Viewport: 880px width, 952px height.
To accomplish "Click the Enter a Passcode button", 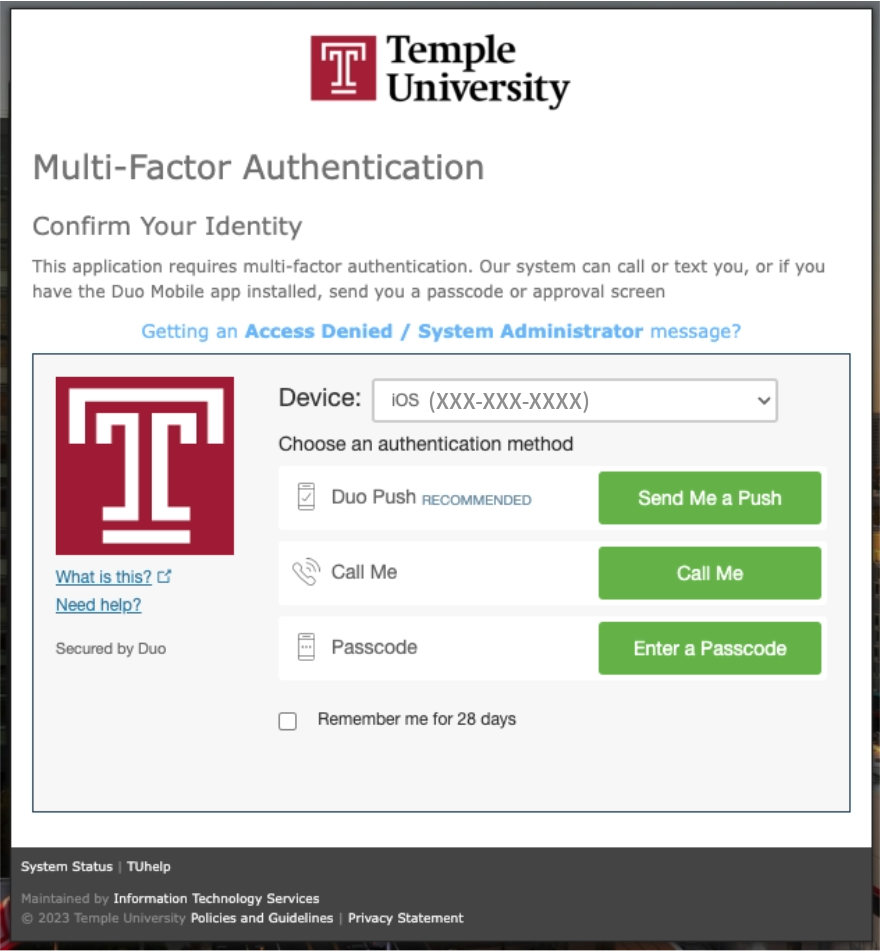I will (709, 648).
